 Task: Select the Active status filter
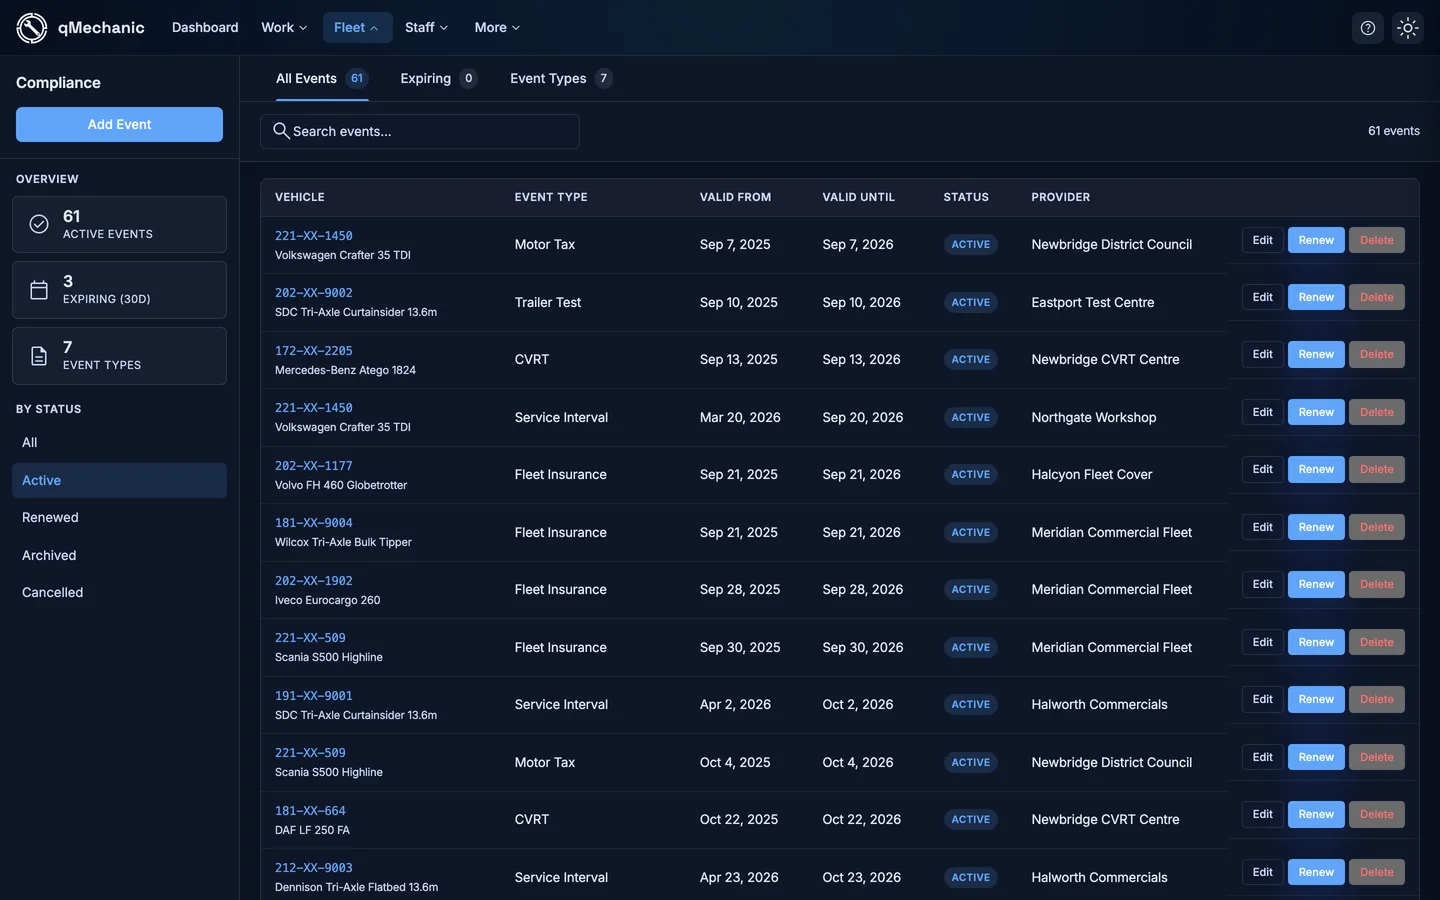pos(119,480)
